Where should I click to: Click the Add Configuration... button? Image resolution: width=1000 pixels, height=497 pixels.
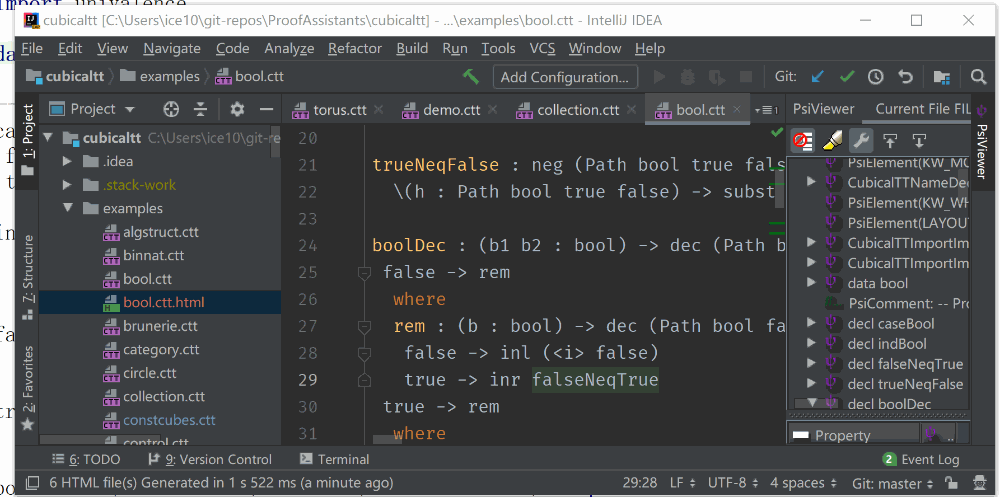pyautogui.click(x=565, y=77)
